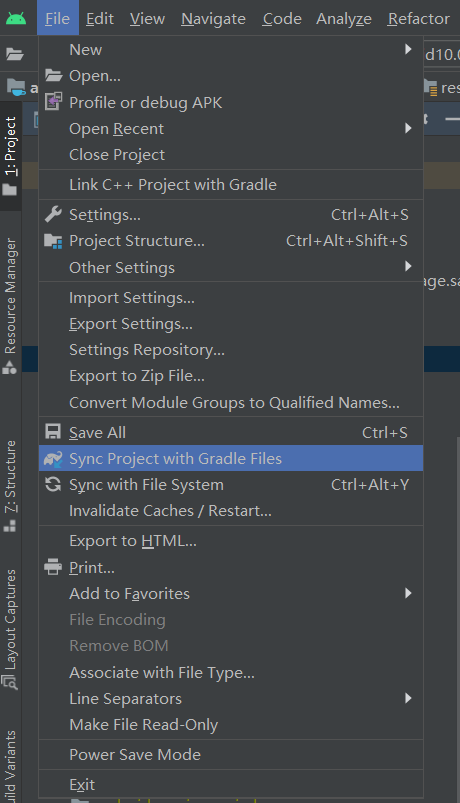The image size is (460, 803).
Task: Select Make File Read-Only
Action: click(231, 725)
